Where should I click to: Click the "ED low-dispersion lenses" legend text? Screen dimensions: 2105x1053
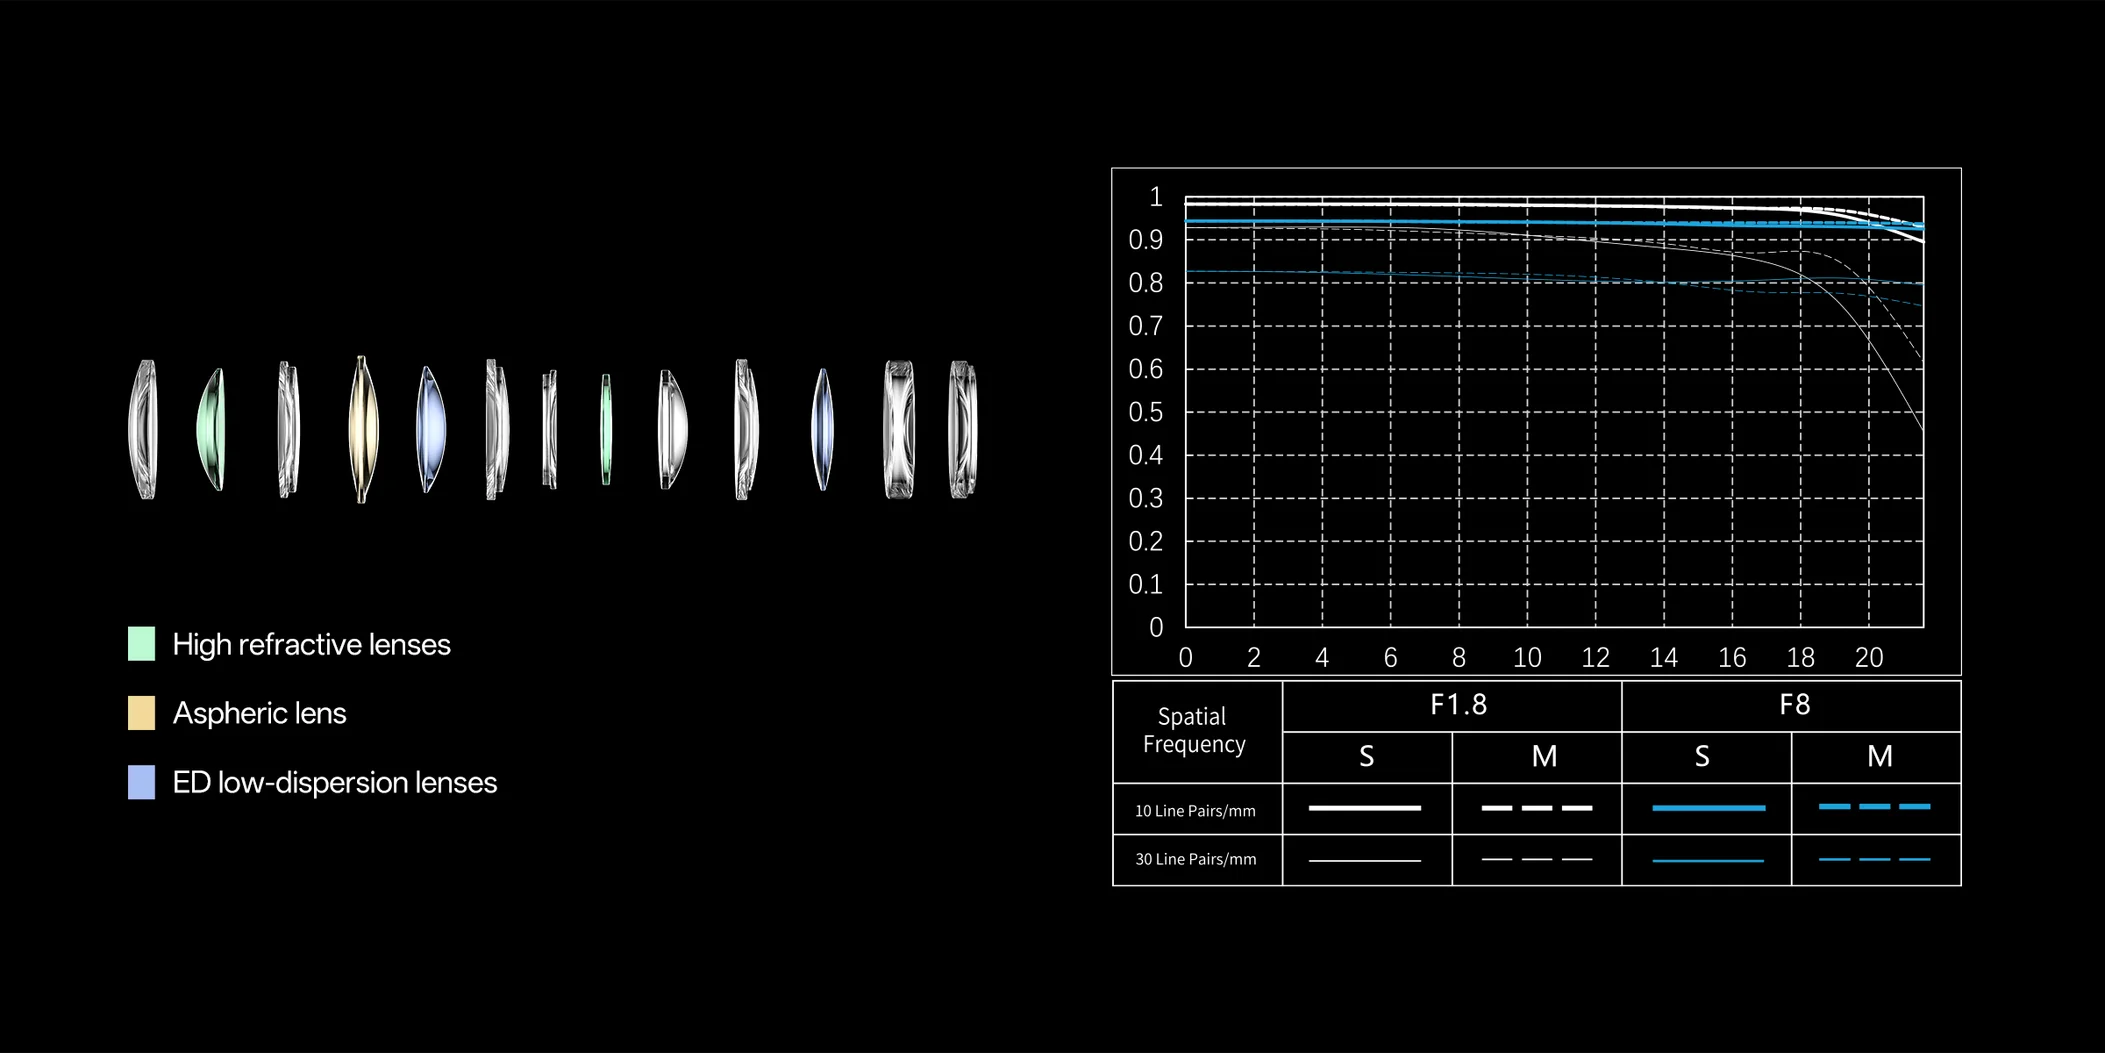coord(334,783)
